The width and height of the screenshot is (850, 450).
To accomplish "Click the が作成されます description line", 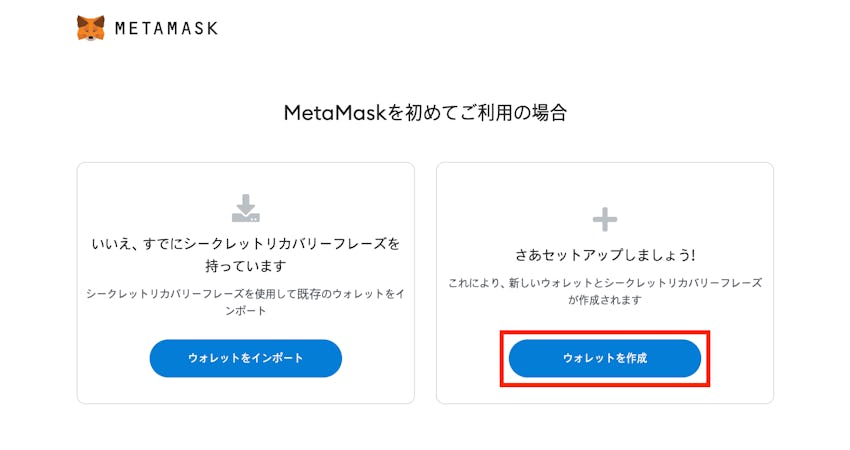I will point(605,300).
